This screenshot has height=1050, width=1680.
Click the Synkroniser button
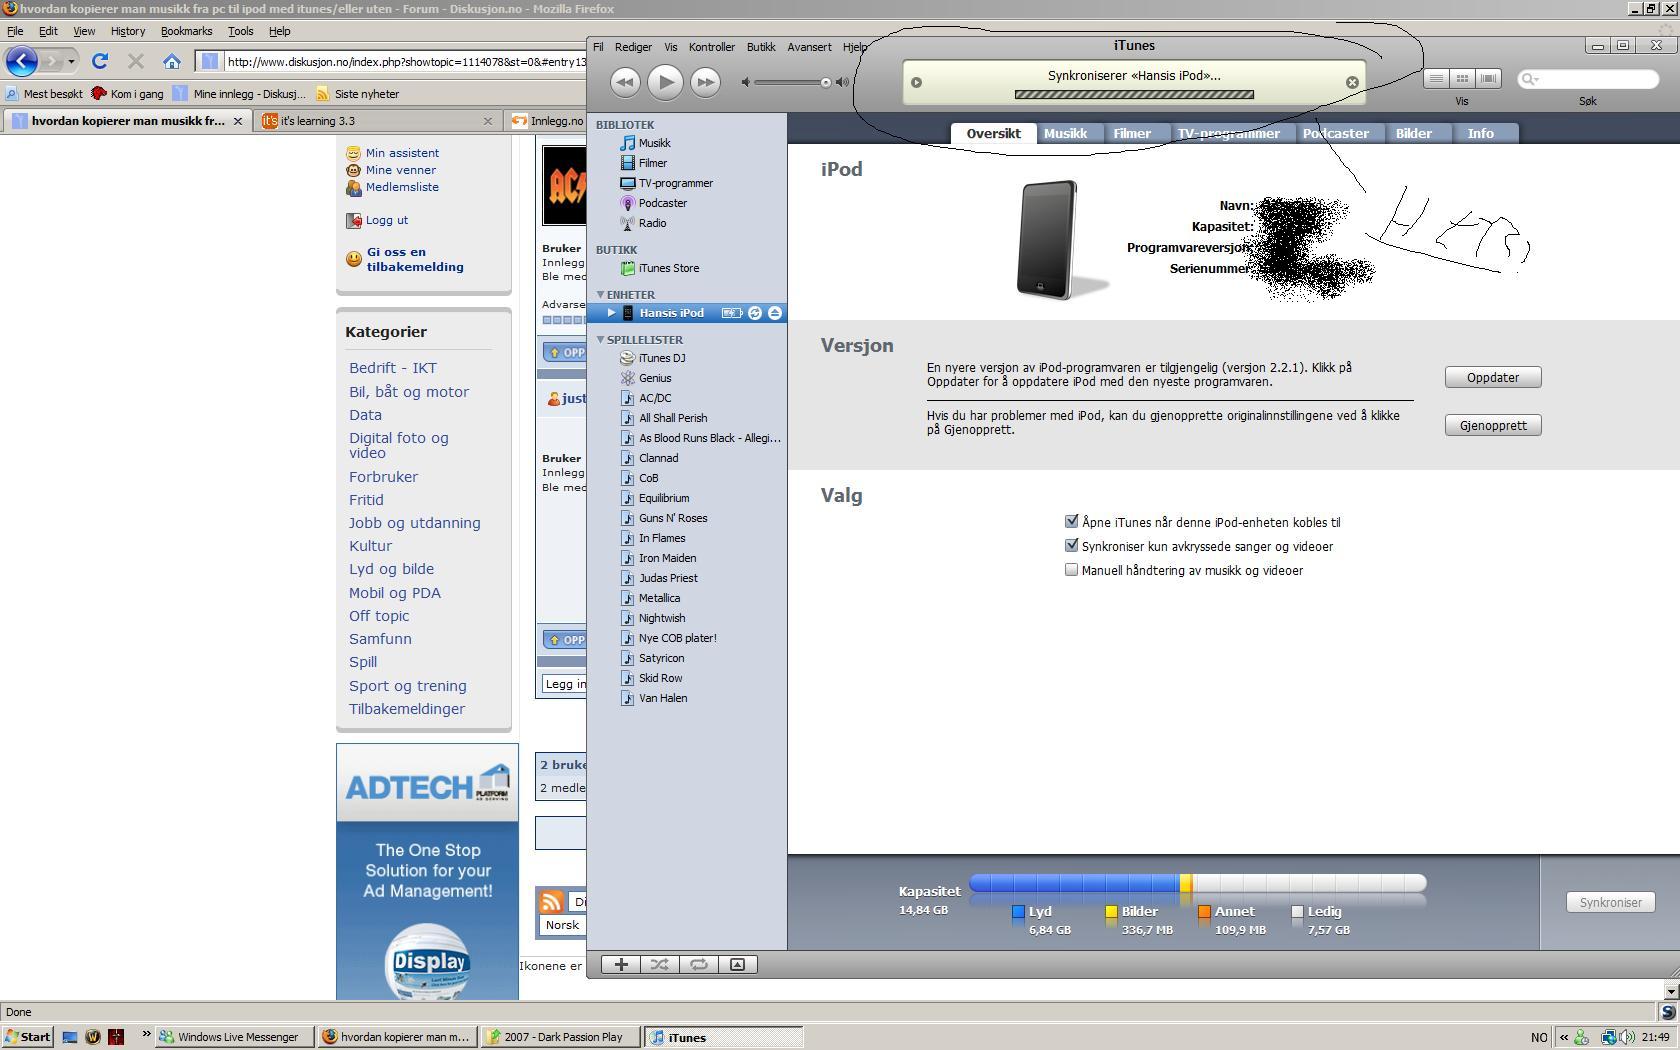tap(1610, 902)
